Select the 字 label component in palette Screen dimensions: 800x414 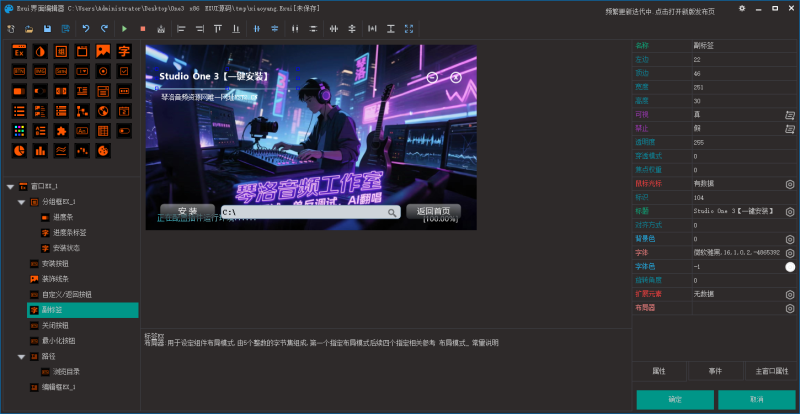click(124, 52)
